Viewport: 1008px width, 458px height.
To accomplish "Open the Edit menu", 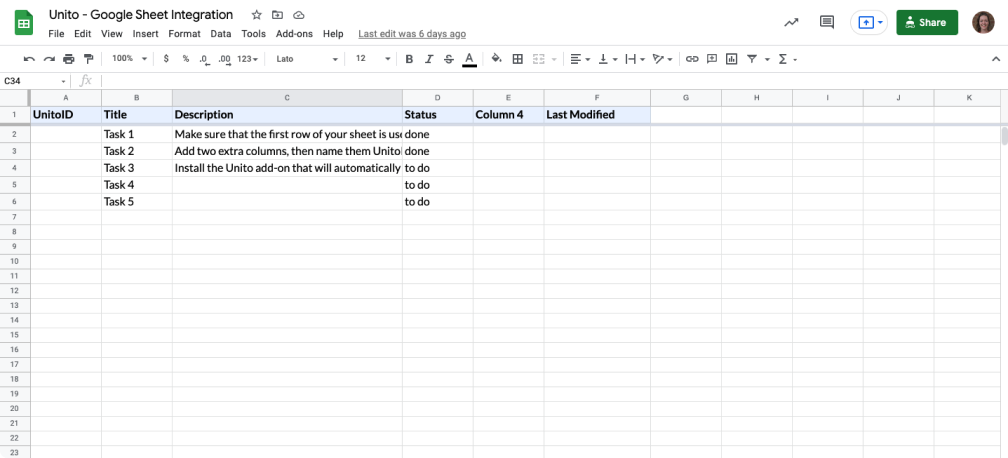I will click(x=82, y=34).
